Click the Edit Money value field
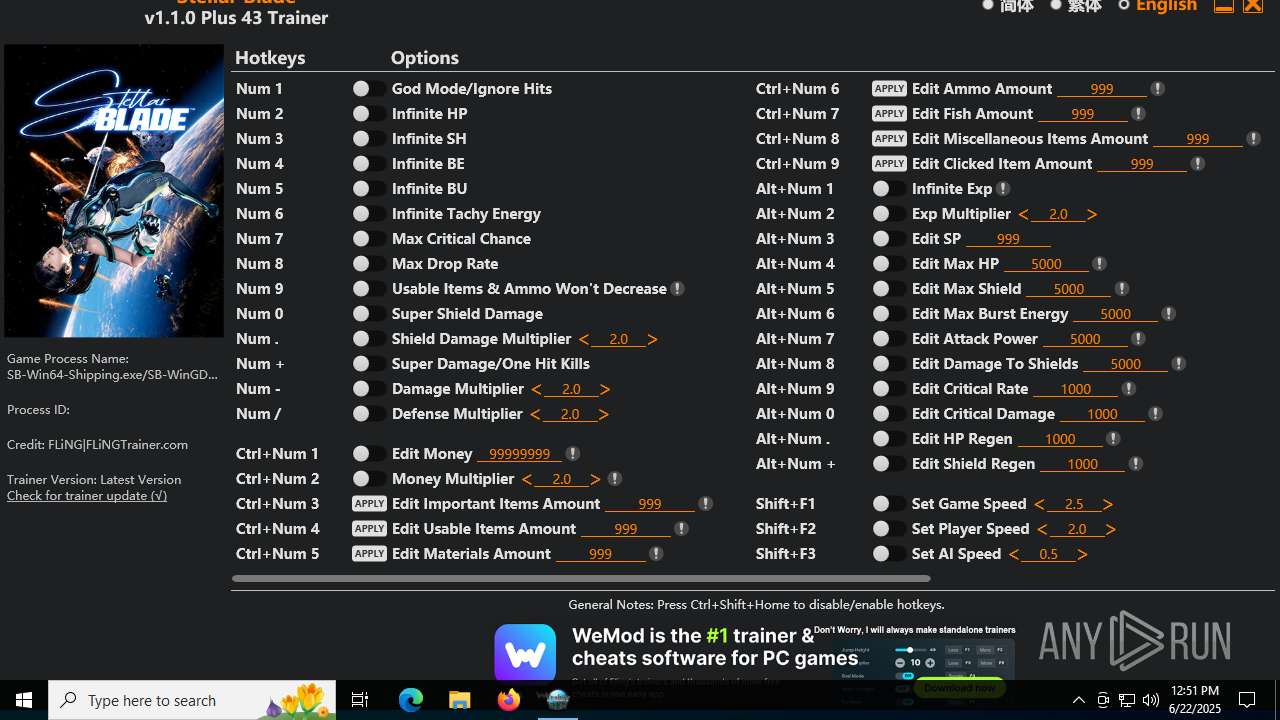 519,454
